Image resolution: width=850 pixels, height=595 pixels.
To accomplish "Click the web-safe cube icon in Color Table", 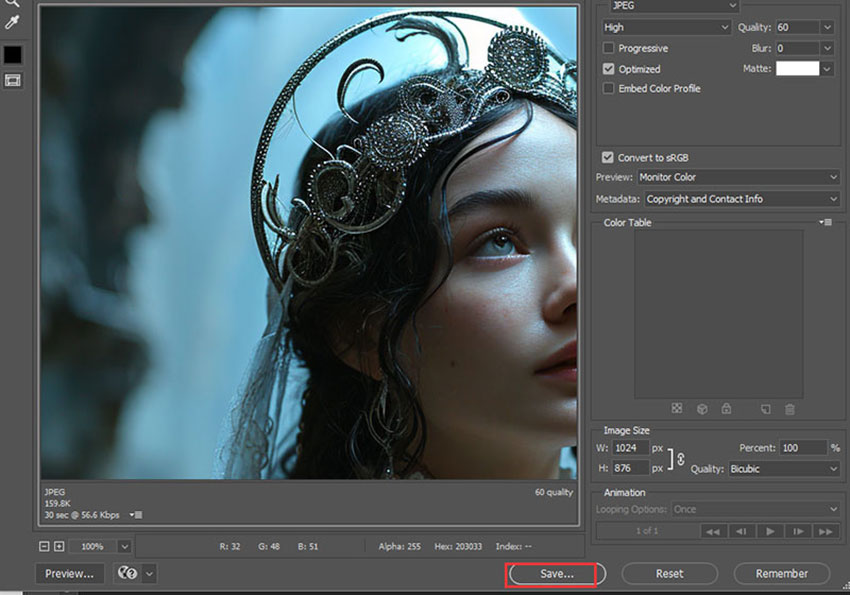I will tap(702, 409).
